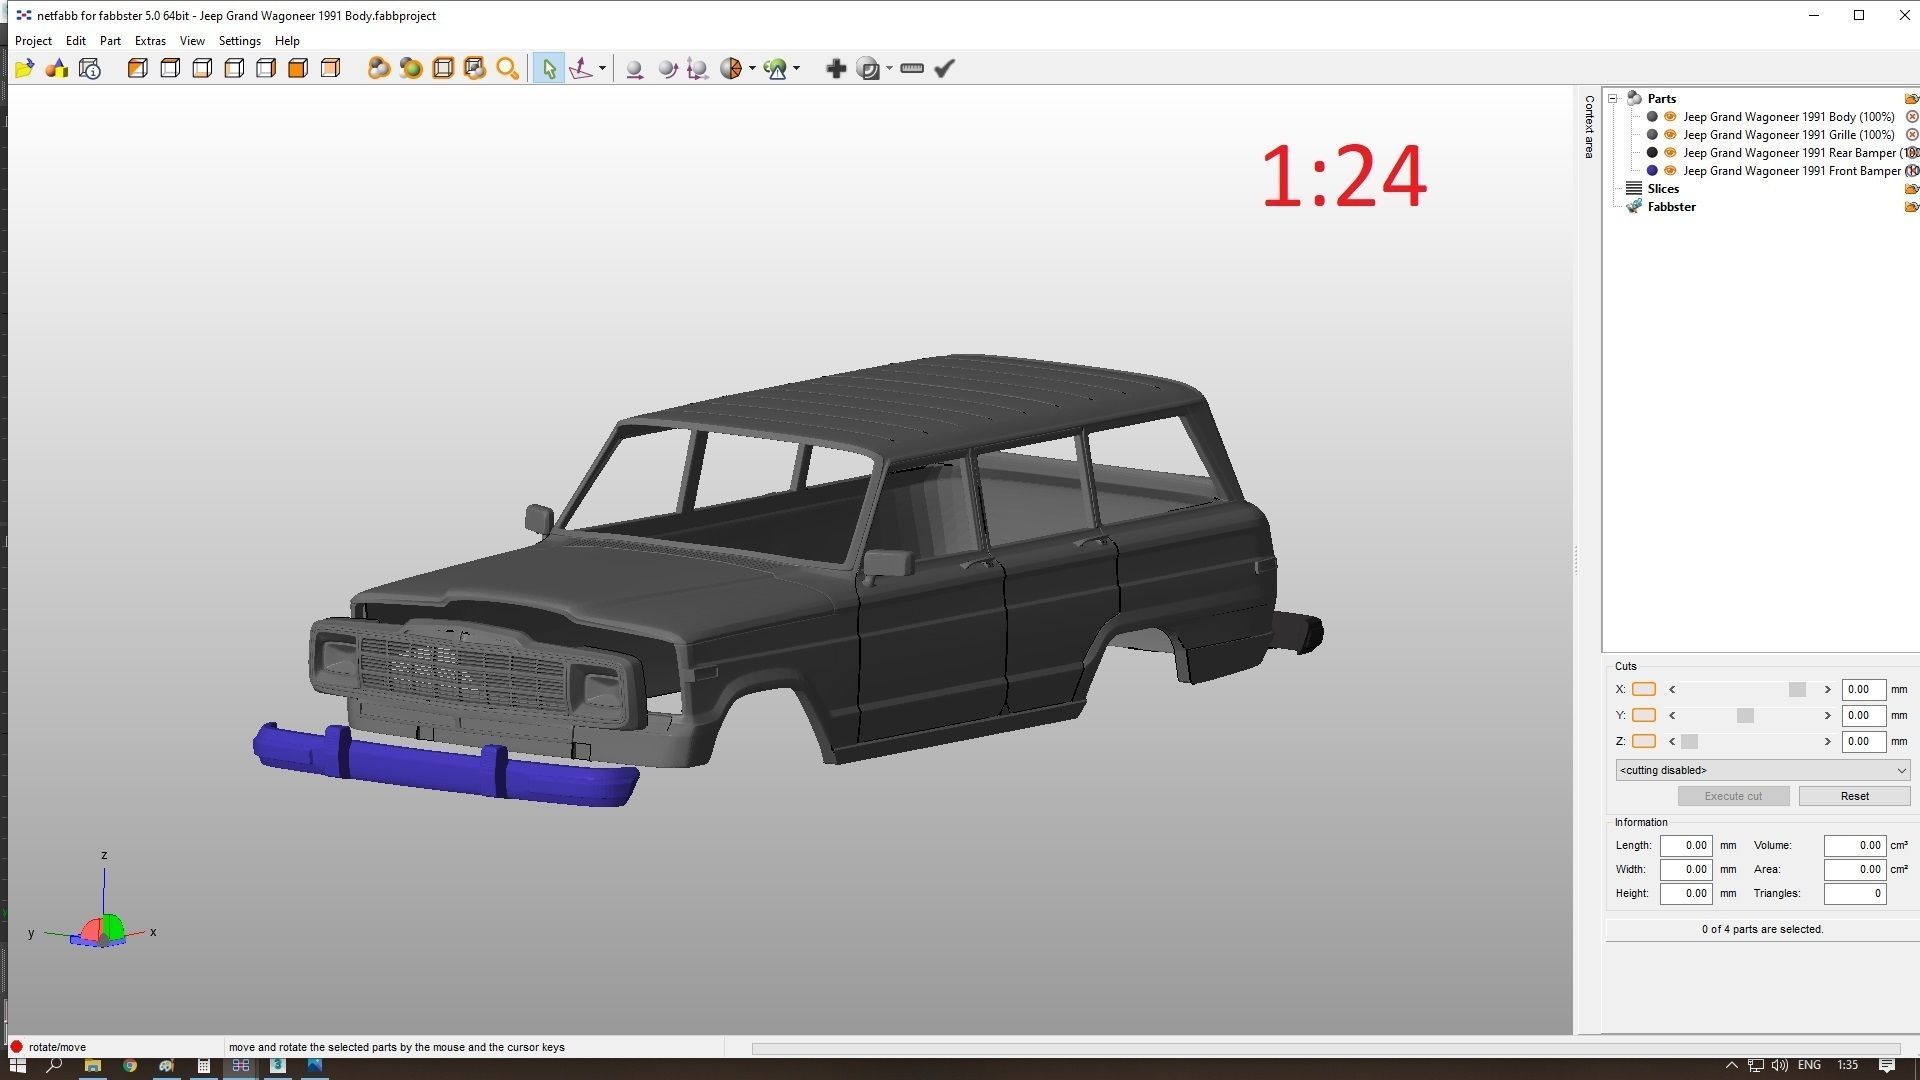
Task: Open the Settings menu
Action: 240,41
